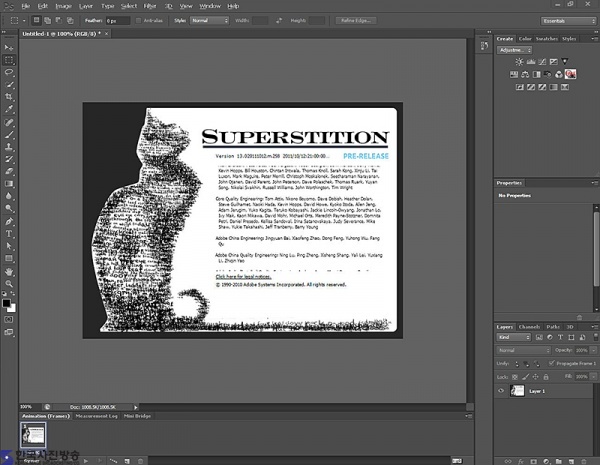600x465 pixels.
Task: Add a Black & White adjustment
Action: point(536,74)
